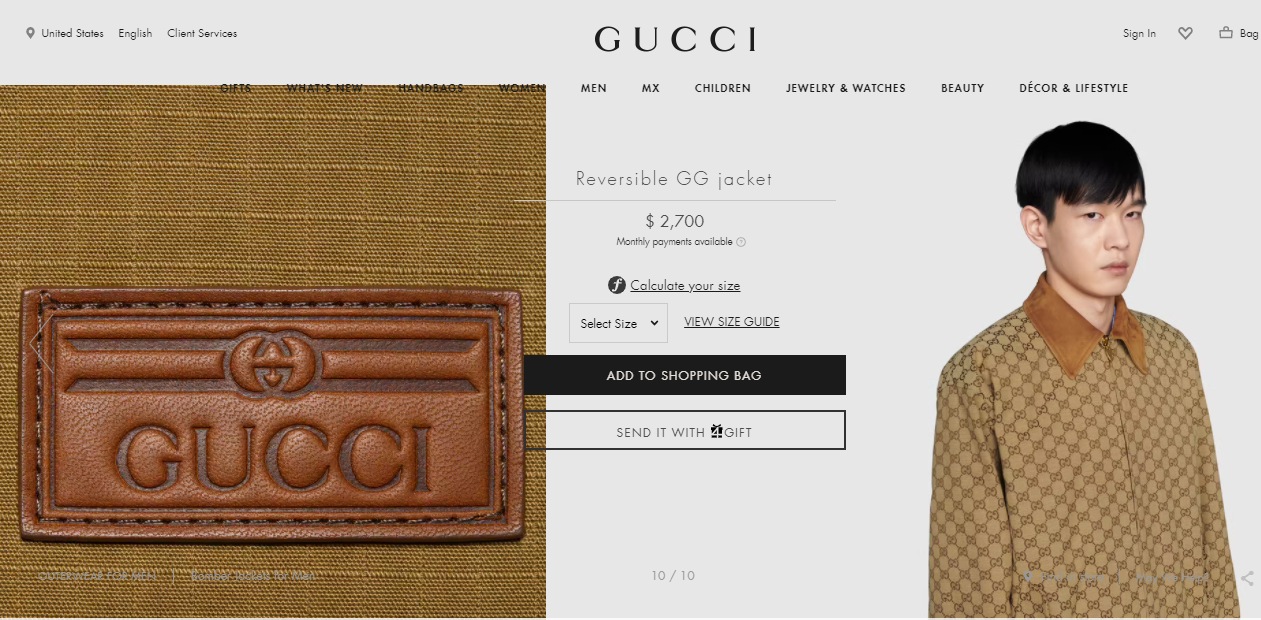Click the SEND IT WITH A GIFT button
This screenshot has width=1261, height=620.
pyautogui.click(x=684, y=431)
